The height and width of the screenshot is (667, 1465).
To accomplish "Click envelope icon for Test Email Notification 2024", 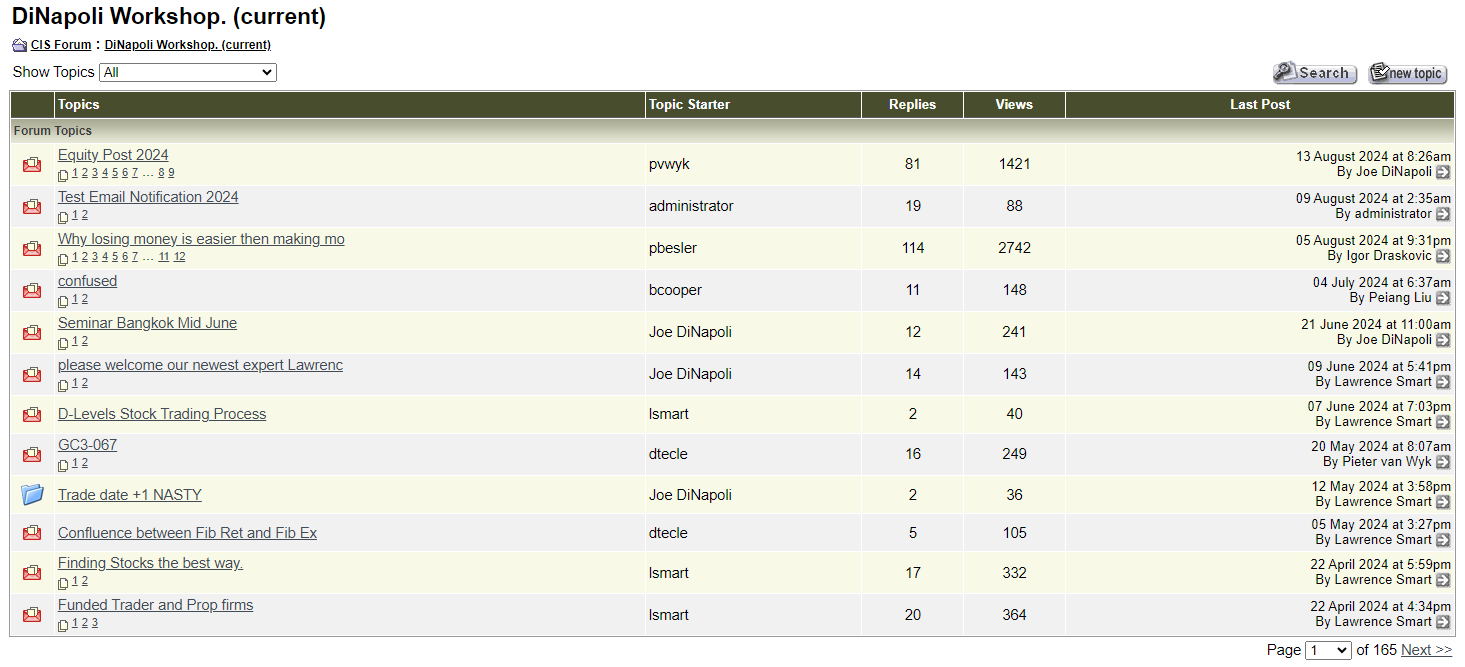I will pyautogui.click(x=32, y=206).
